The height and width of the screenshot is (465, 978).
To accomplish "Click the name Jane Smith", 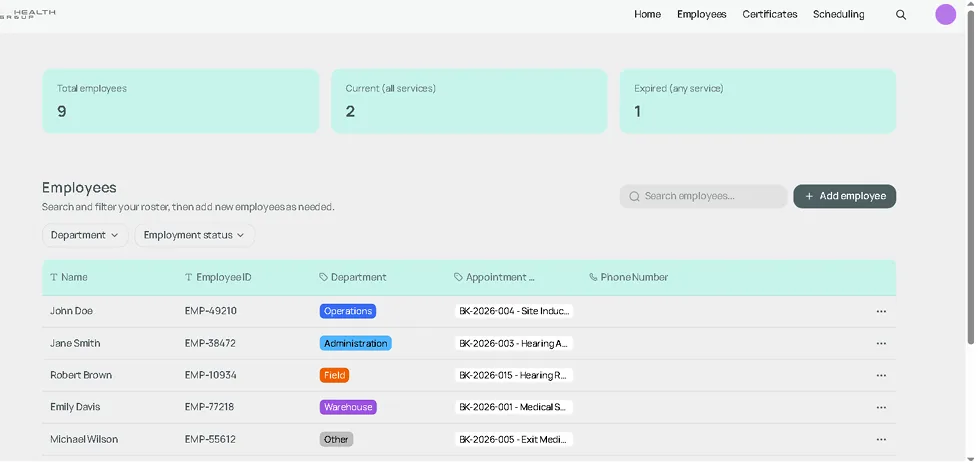I will click(x=75, y=343).
